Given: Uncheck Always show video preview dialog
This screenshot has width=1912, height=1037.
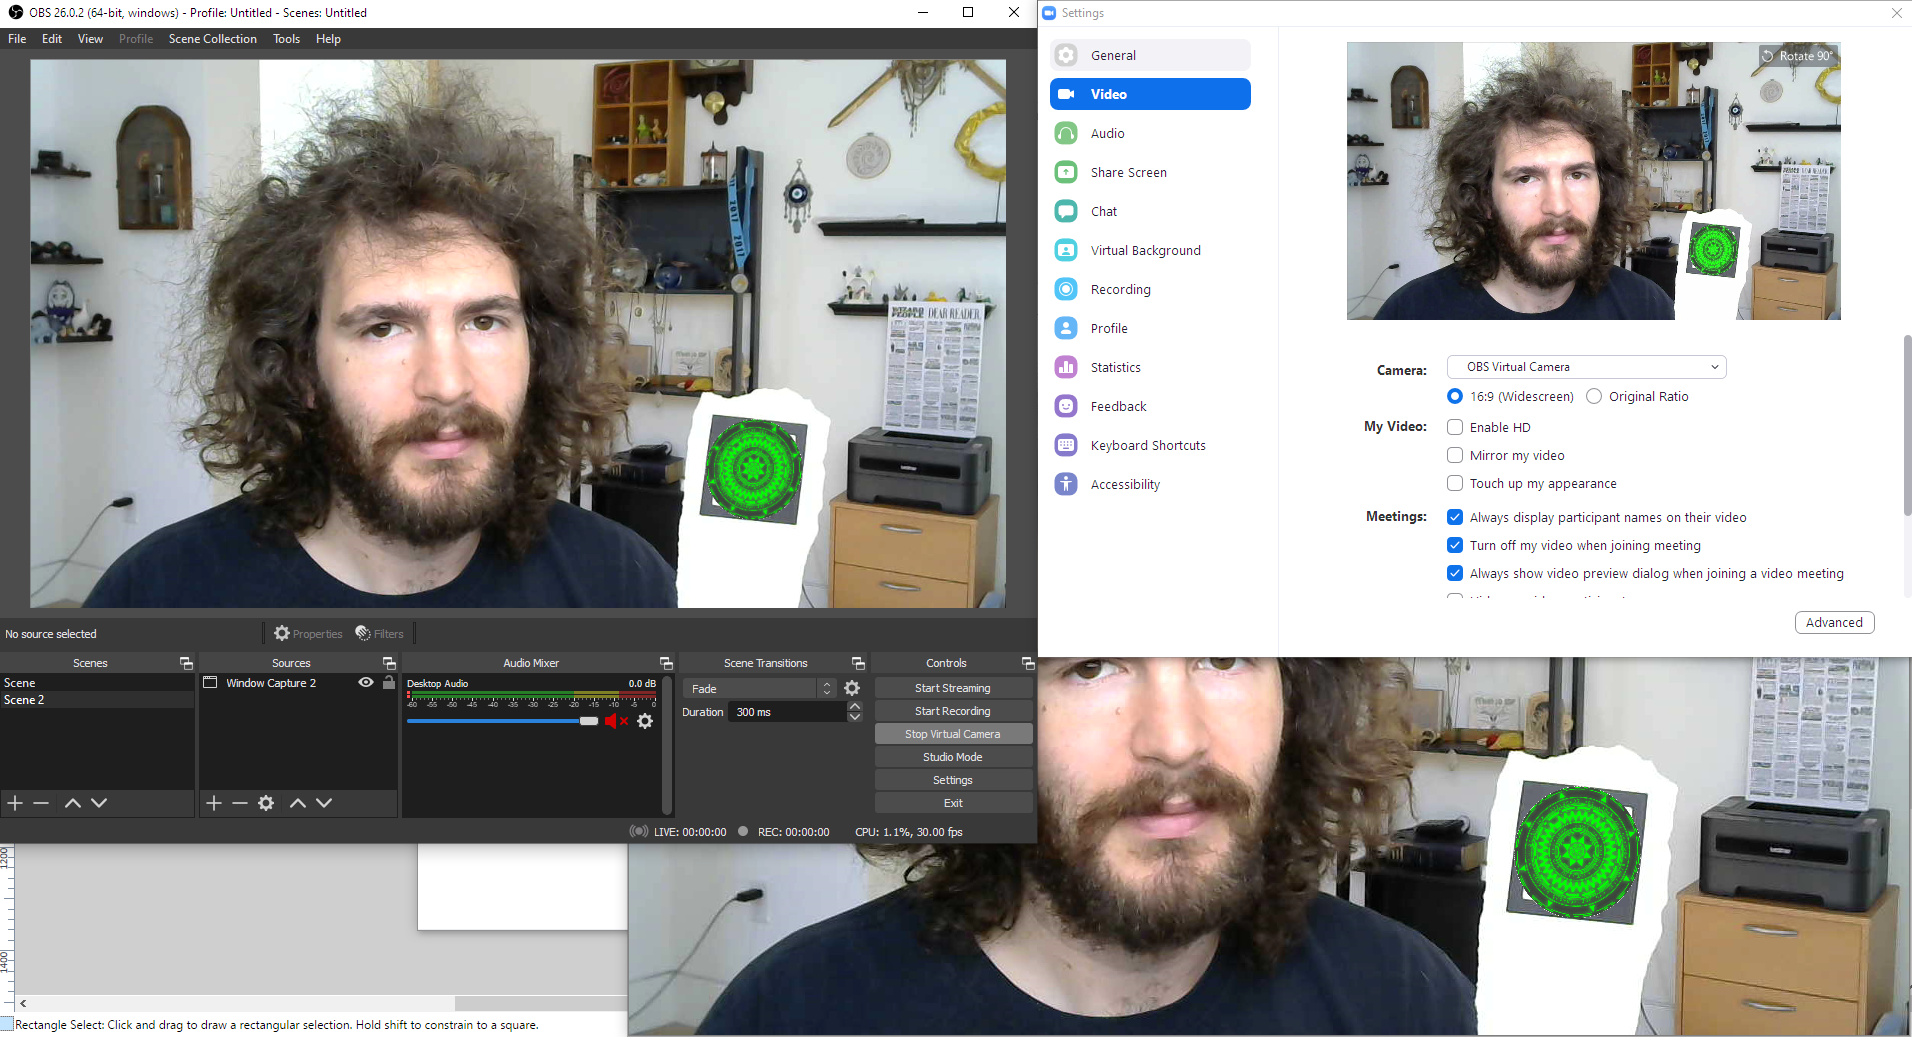Looking at the screenshot, I should pyautogui.click(x=1455, y=573).
